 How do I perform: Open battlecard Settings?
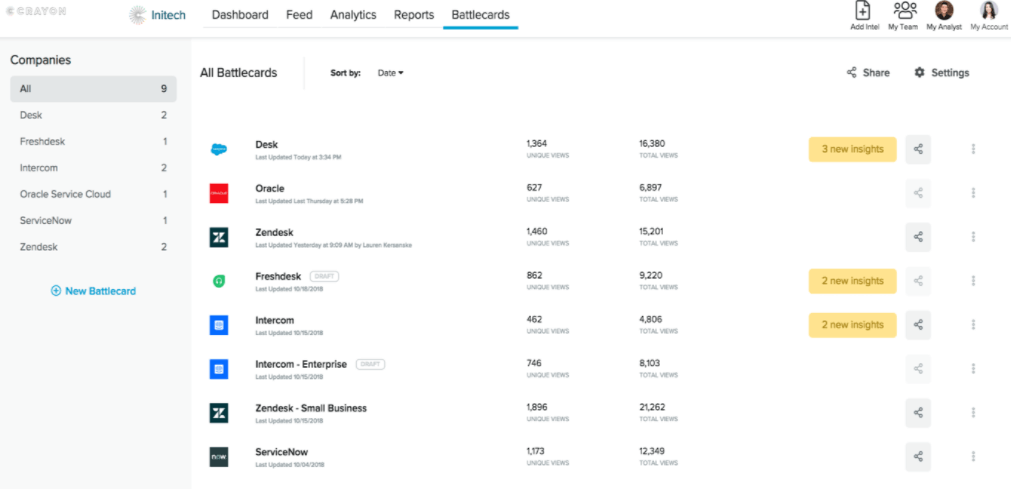tap(941, 73)
